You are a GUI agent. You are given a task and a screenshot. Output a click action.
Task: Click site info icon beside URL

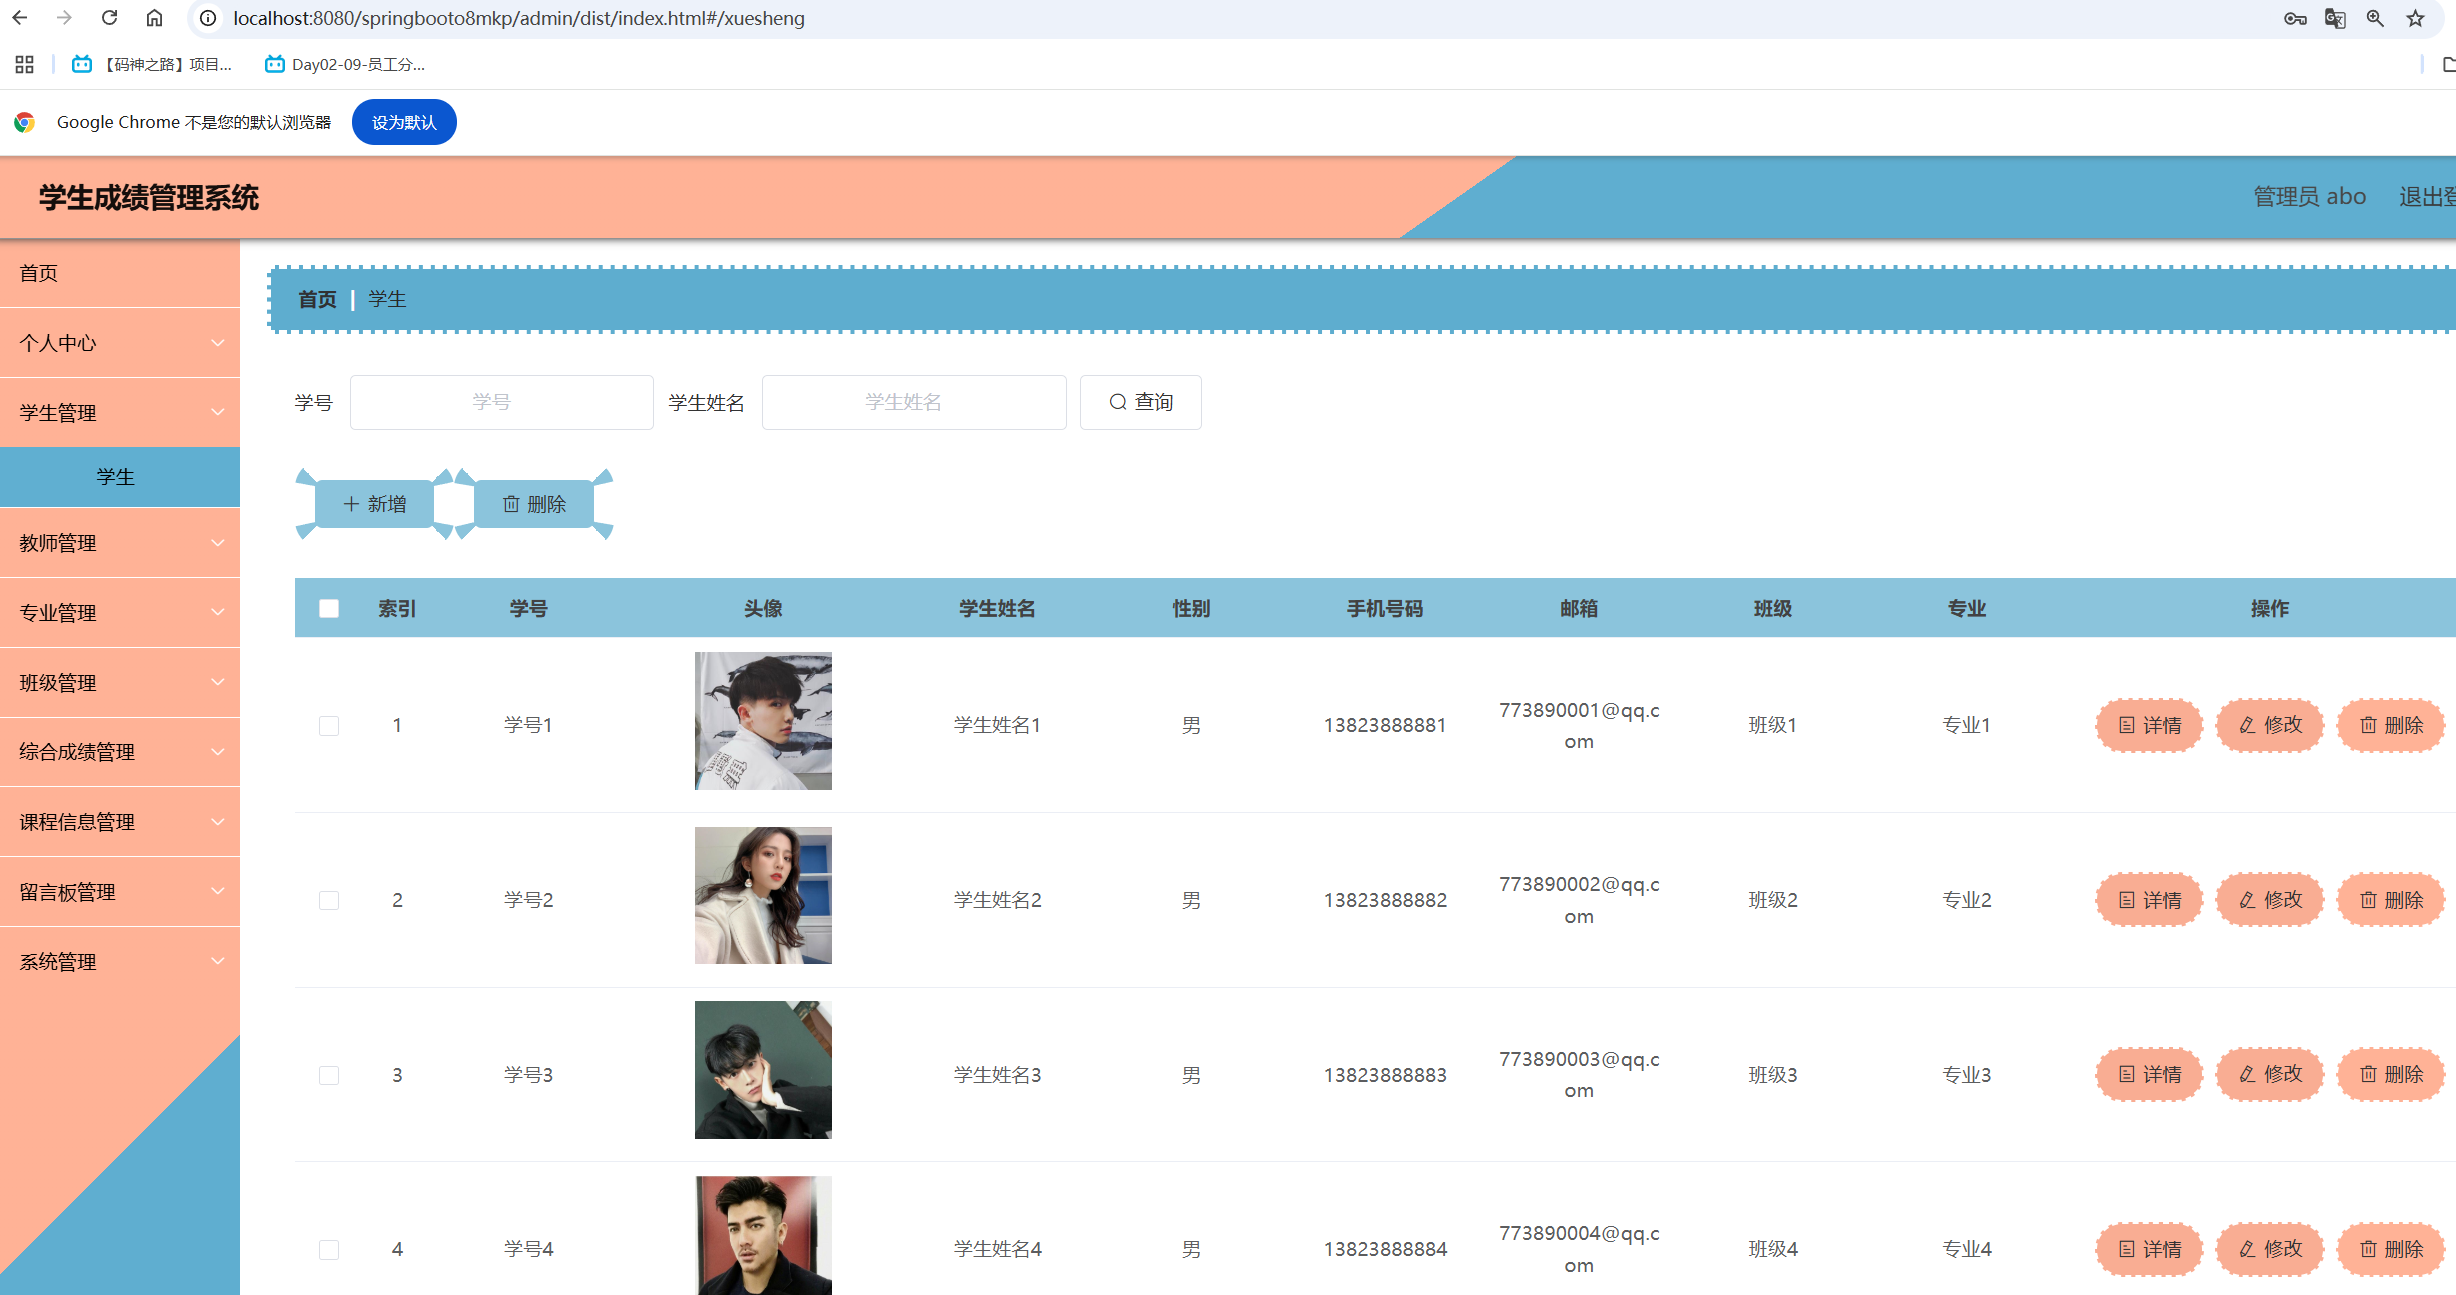(207, 18)
